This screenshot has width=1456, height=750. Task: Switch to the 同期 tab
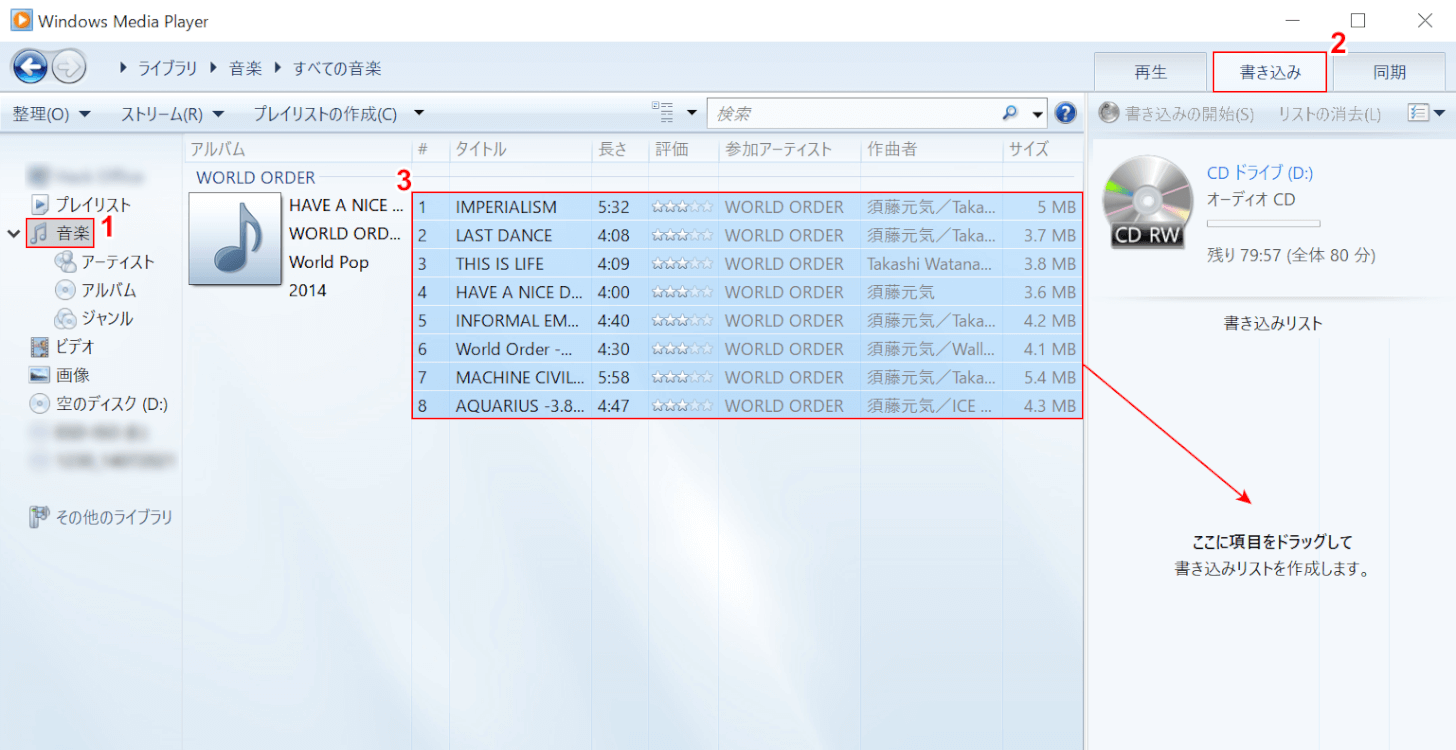(1389, 72)
